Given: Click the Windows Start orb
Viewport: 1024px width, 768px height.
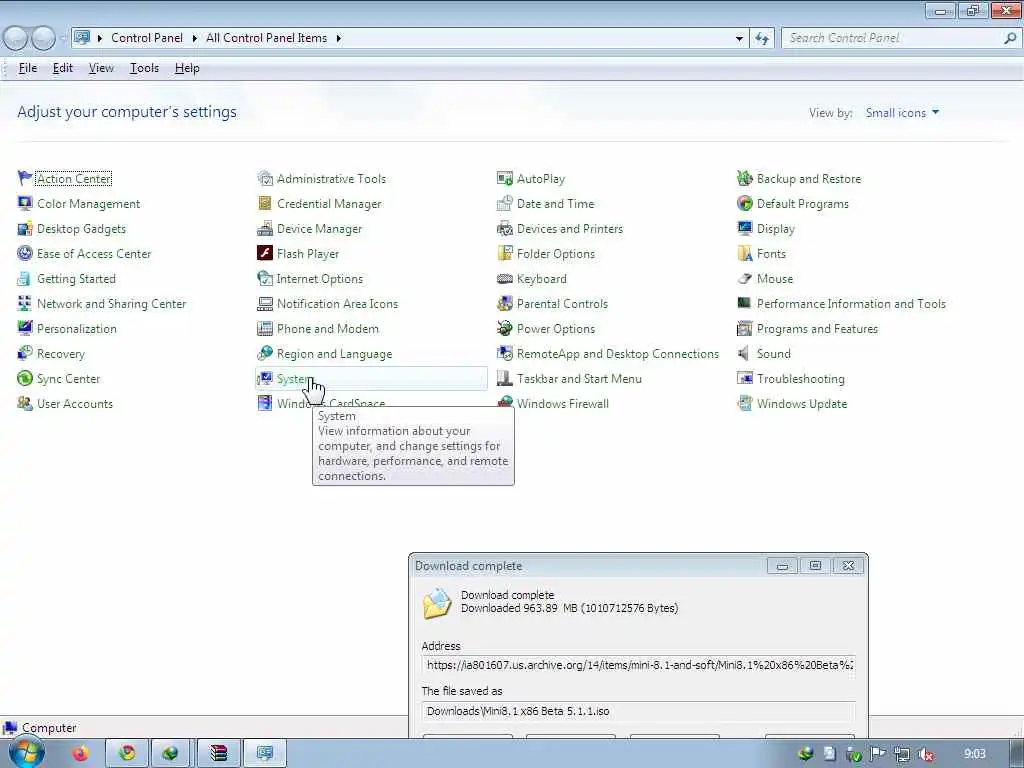Looking at the screenshot, I should coord(27,752).
